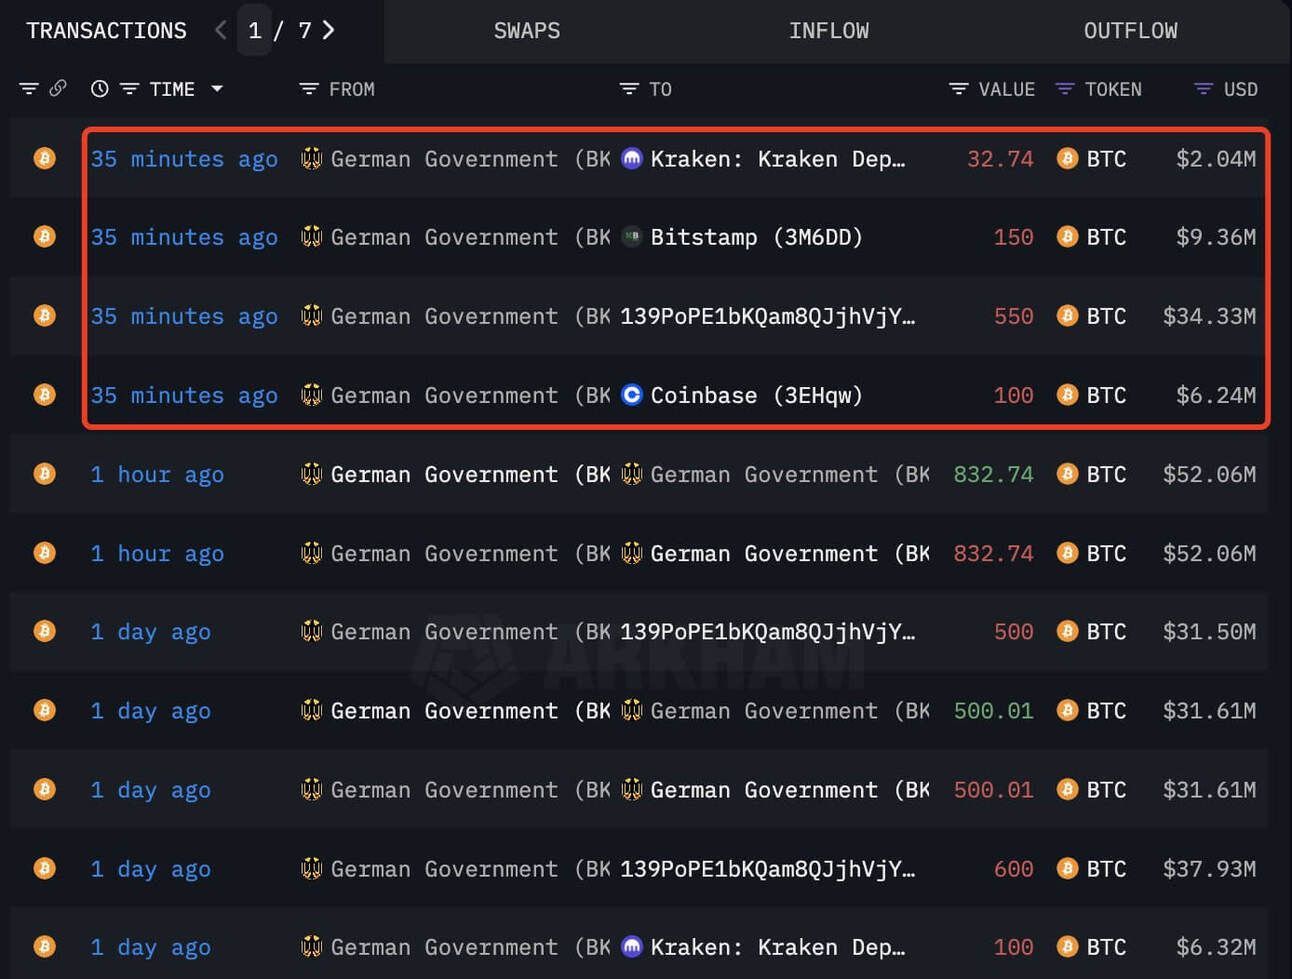Click the green 500.01 value cell
This screenshot has width=1292, height=979.
pos(993,710)
